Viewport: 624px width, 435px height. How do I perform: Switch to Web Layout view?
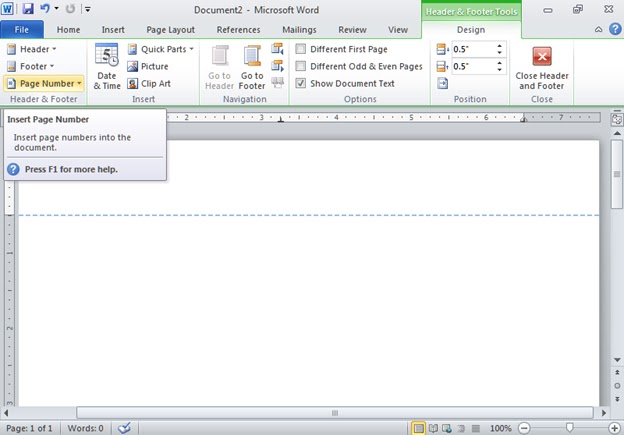click(447, 428)
